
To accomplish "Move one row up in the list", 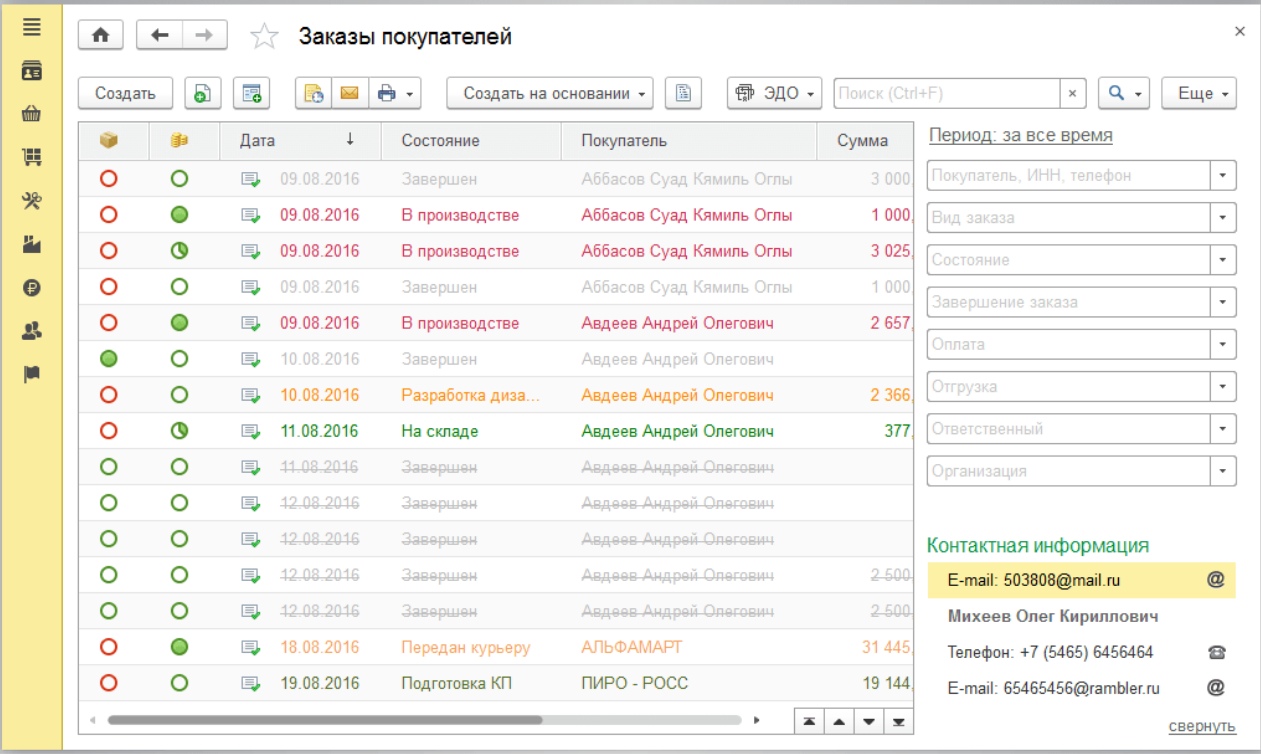I will 838,722.
